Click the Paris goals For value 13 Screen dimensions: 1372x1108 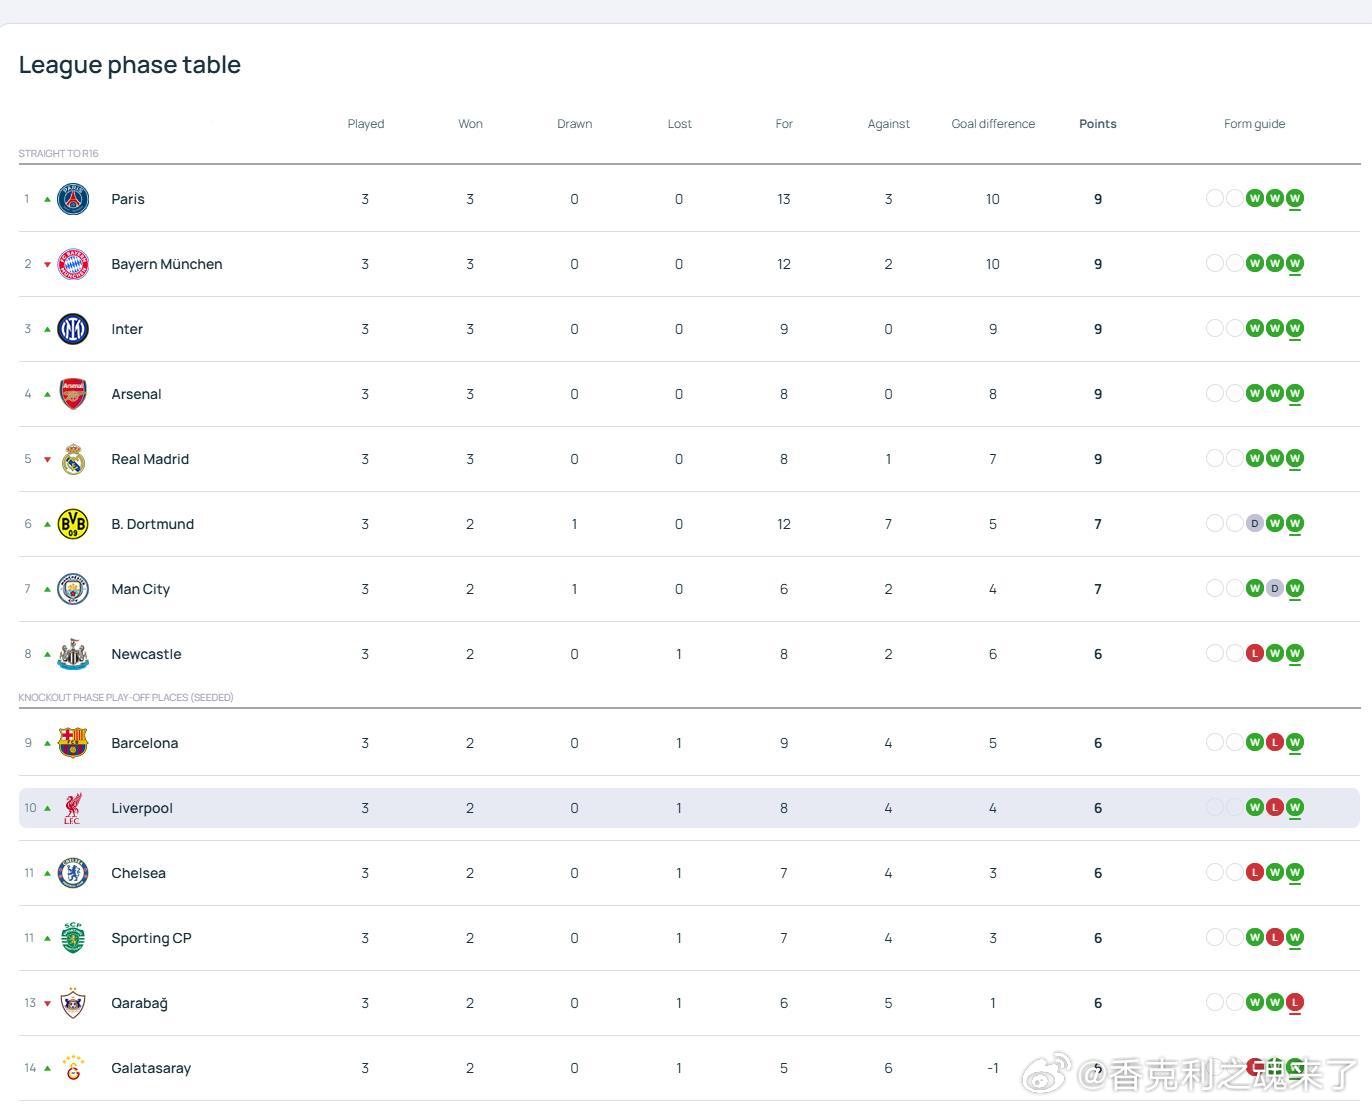click(x=784, y=199)
